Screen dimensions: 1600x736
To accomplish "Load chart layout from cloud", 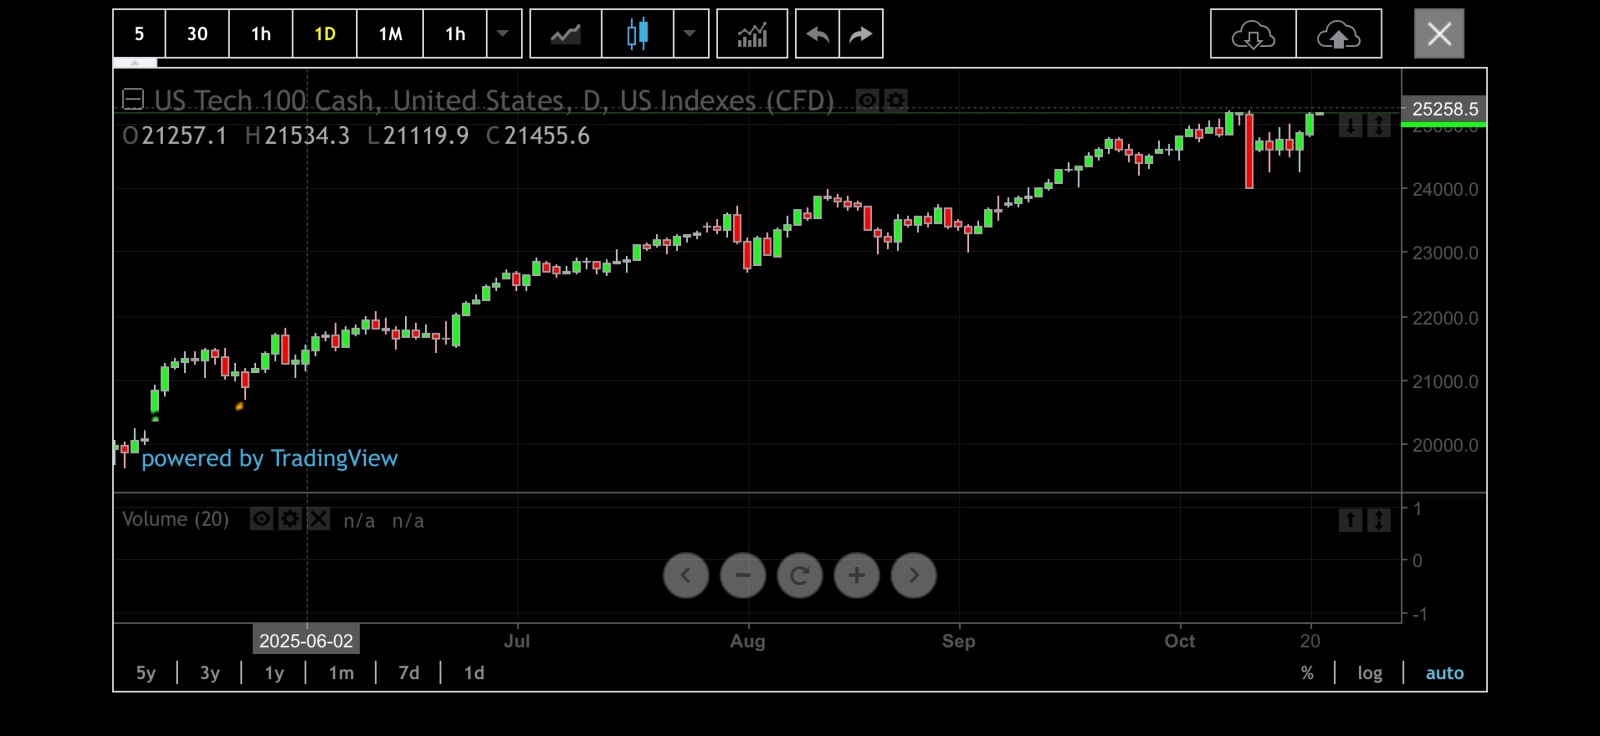I will click(1253, 34).
